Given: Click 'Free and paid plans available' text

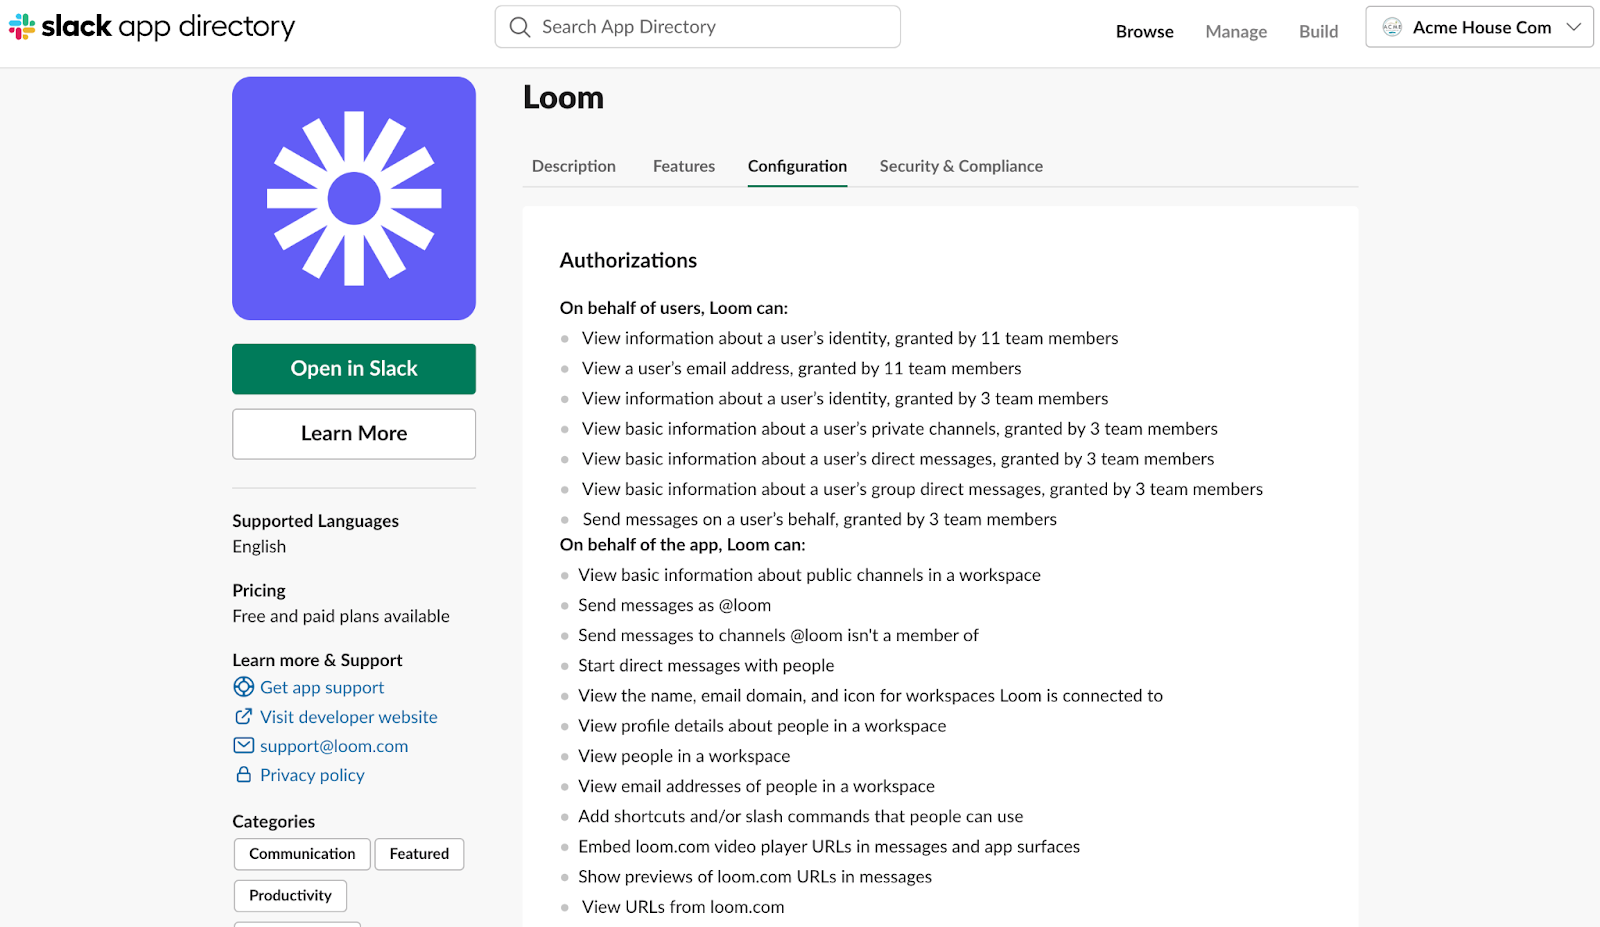Looking at the screenshot, I should [x=341, y=616].
